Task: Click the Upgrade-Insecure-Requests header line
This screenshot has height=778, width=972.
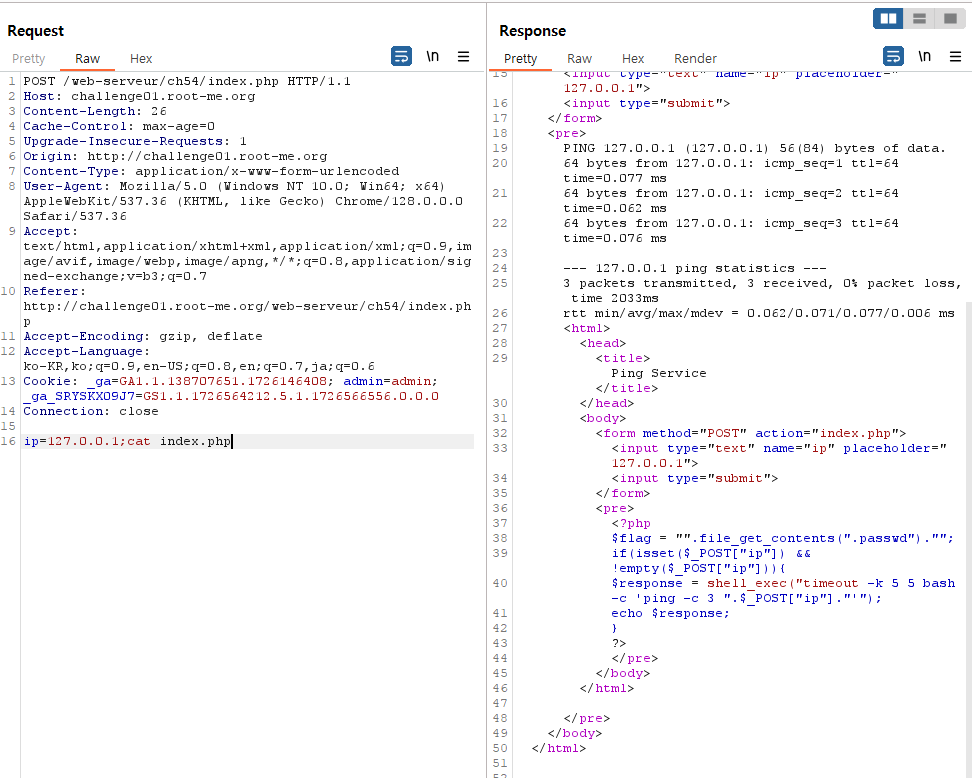Action: (x=135, y=141)
